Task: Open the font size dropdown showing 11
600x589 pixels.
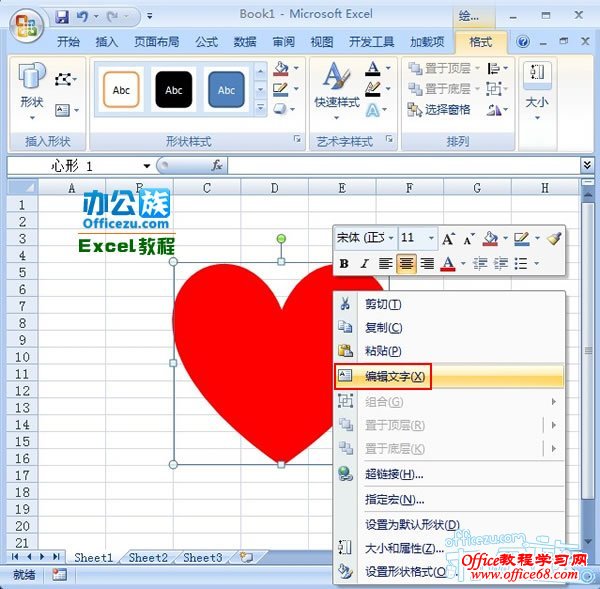Action: [431, 238]
